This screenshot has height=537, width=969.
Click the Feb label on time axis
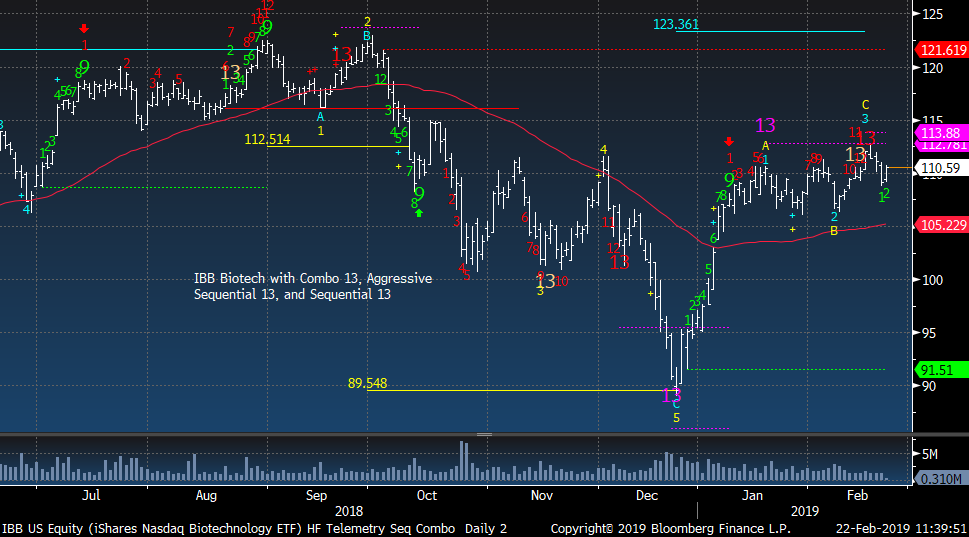tap(857, 496)
